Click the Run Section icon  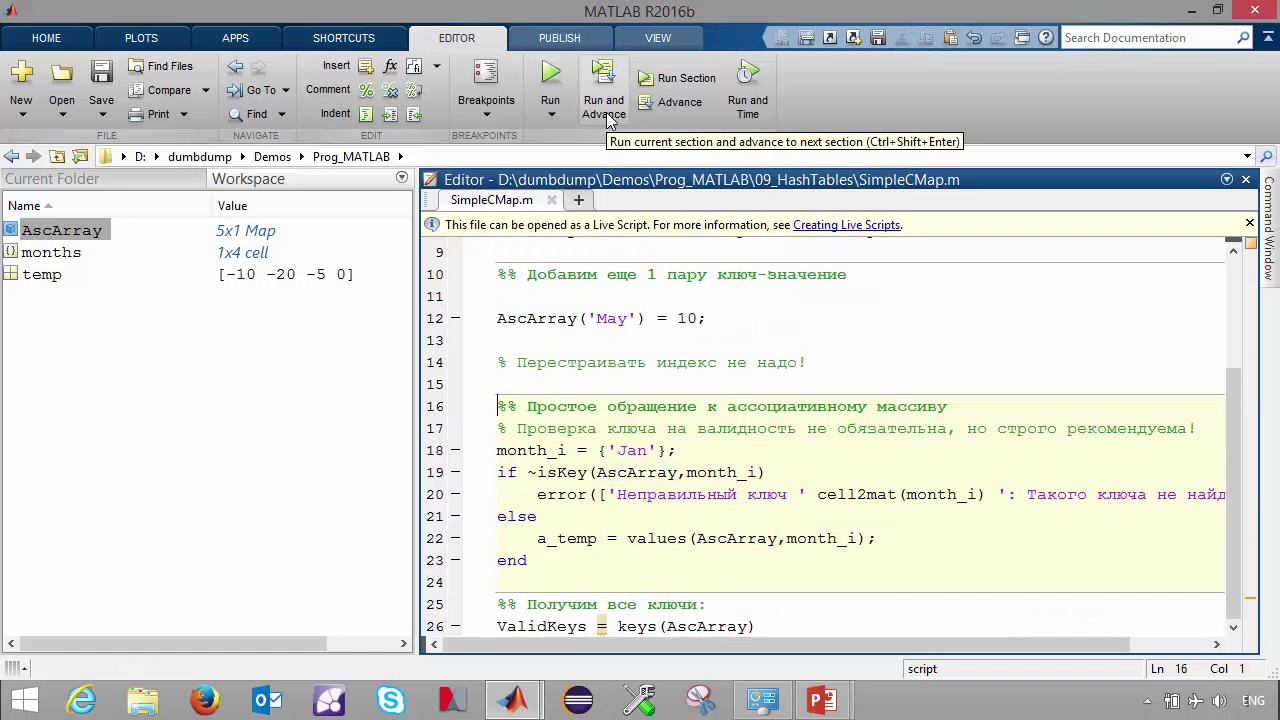pyautogui.click(x=646, y=78)
